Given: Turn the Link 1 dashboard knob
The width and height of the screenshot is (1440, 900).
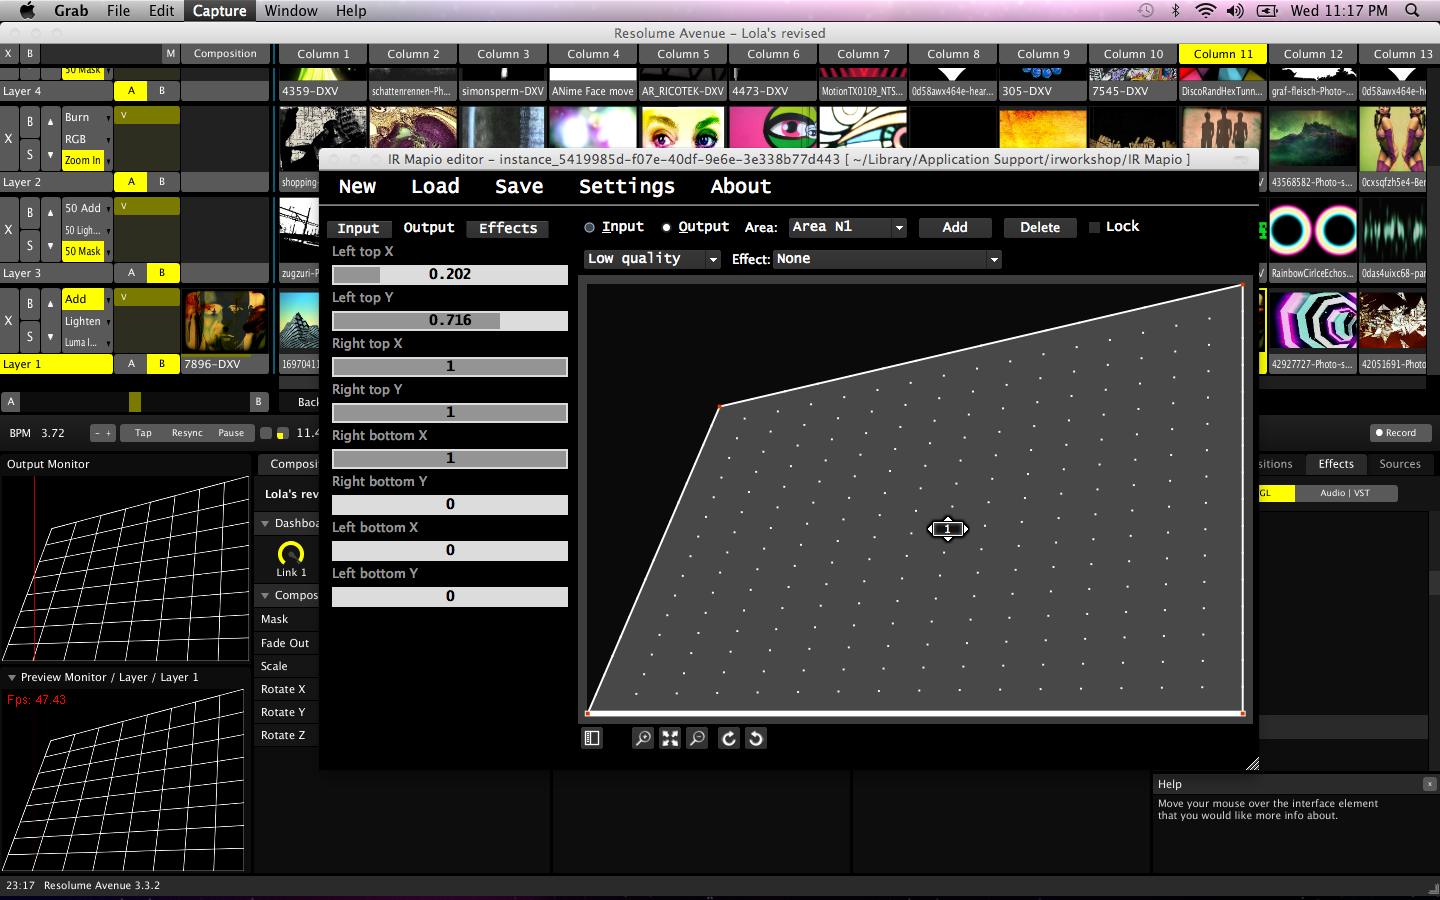Looking at the screenshot, I should coord(290,553).
